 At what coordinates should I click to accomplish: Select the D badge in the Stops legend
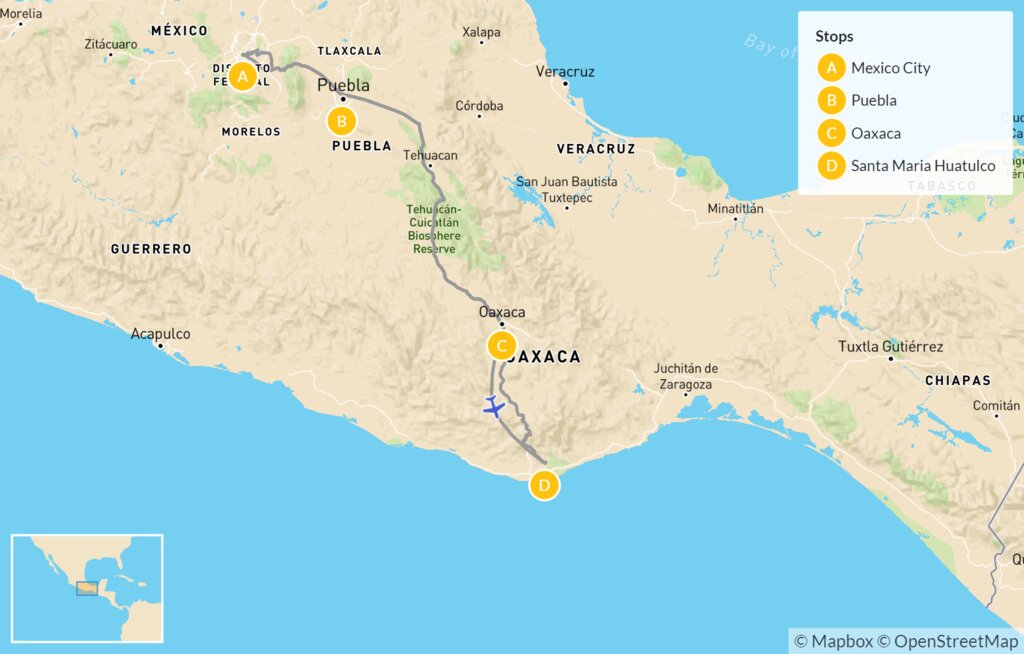point(830,166)
